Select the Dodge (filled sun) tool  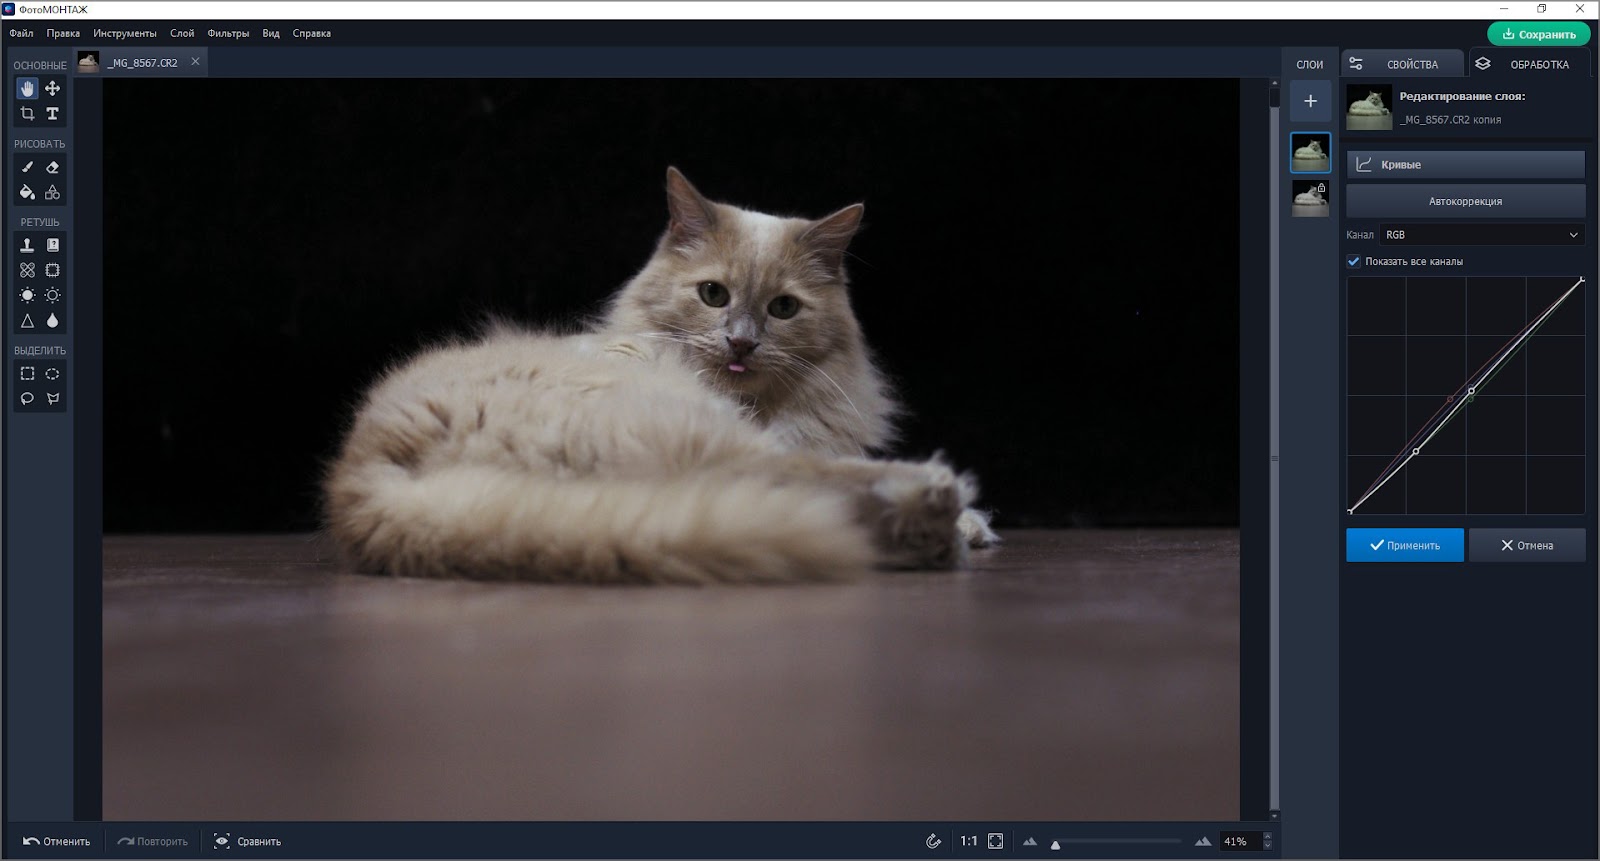pos(27,295)
